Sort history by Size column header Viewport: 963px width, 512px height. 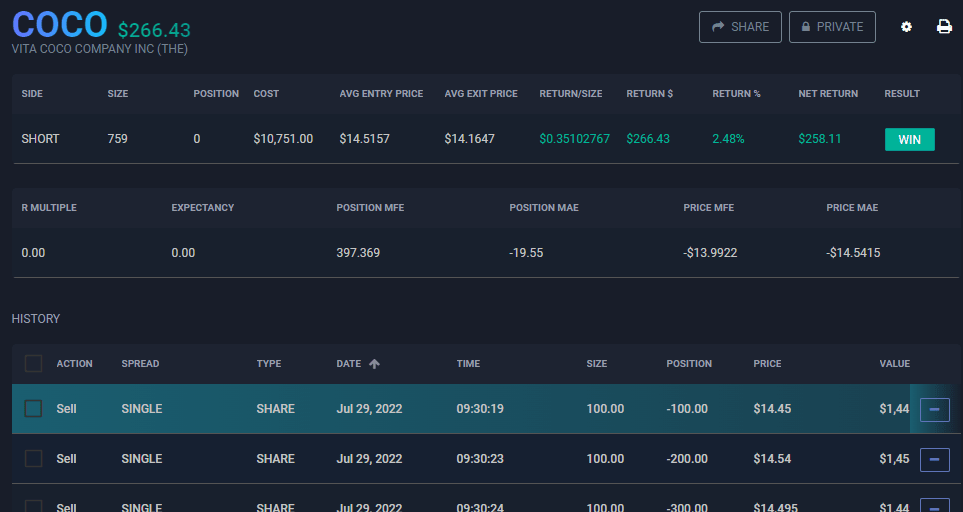pyautogui.click(x=597, y=364)
